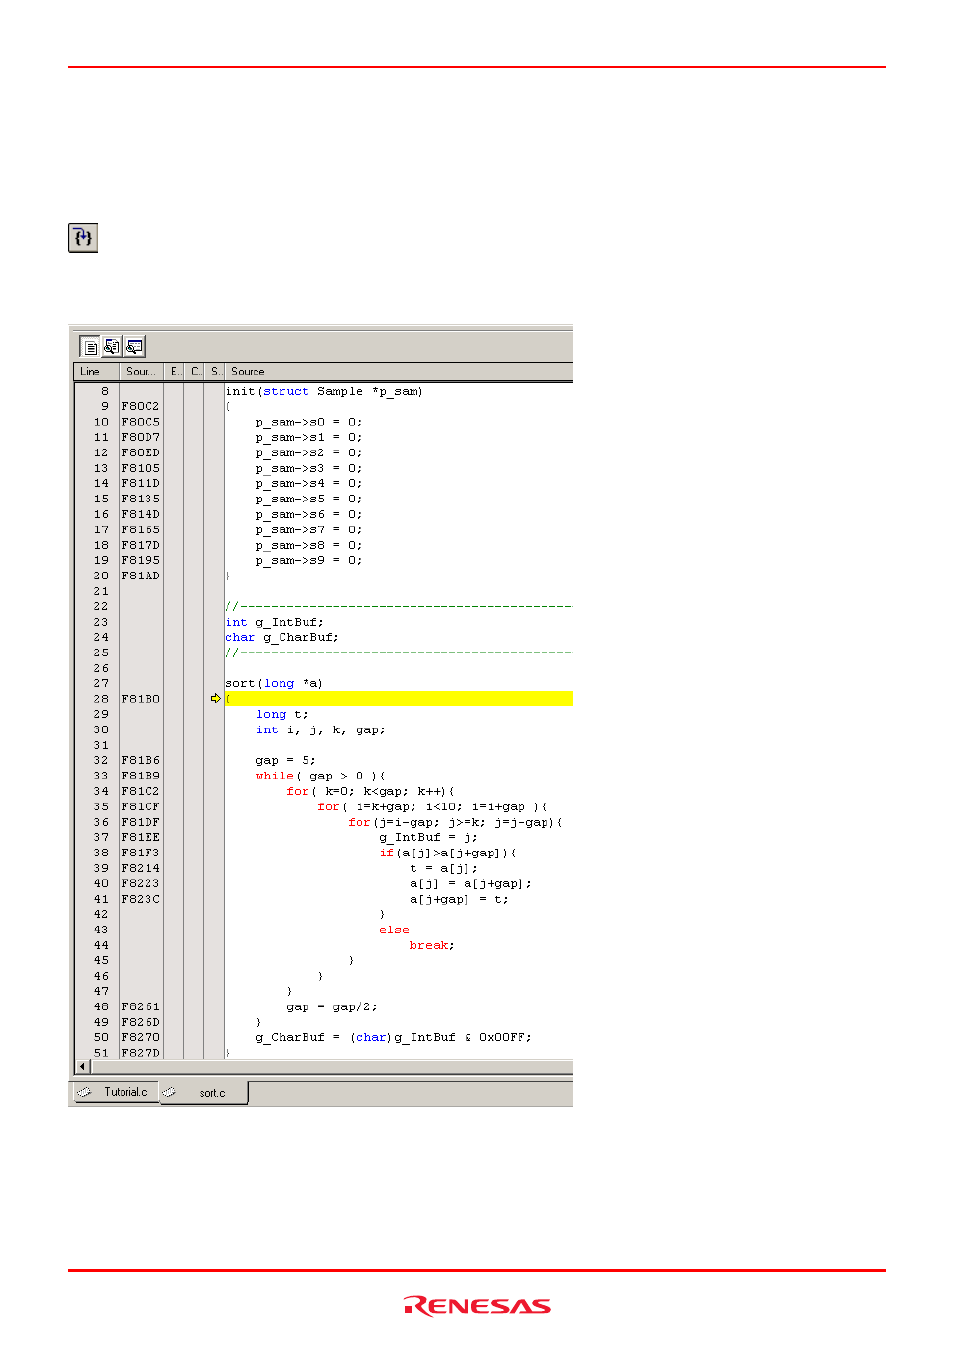This screenshot has width=954, height=1350.
Task: Click 'sort(long *a)' function line
Action: 274,684
